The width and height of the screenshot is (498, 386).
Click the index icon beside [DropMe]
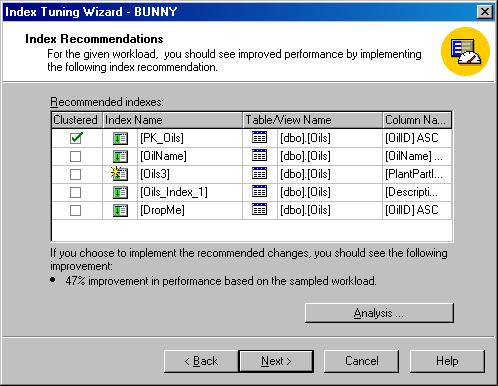tap(120, 210)
